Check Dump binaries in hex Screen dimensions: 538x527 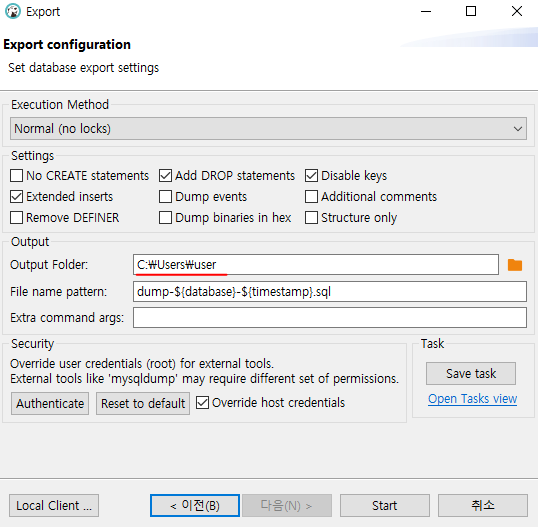165,218
